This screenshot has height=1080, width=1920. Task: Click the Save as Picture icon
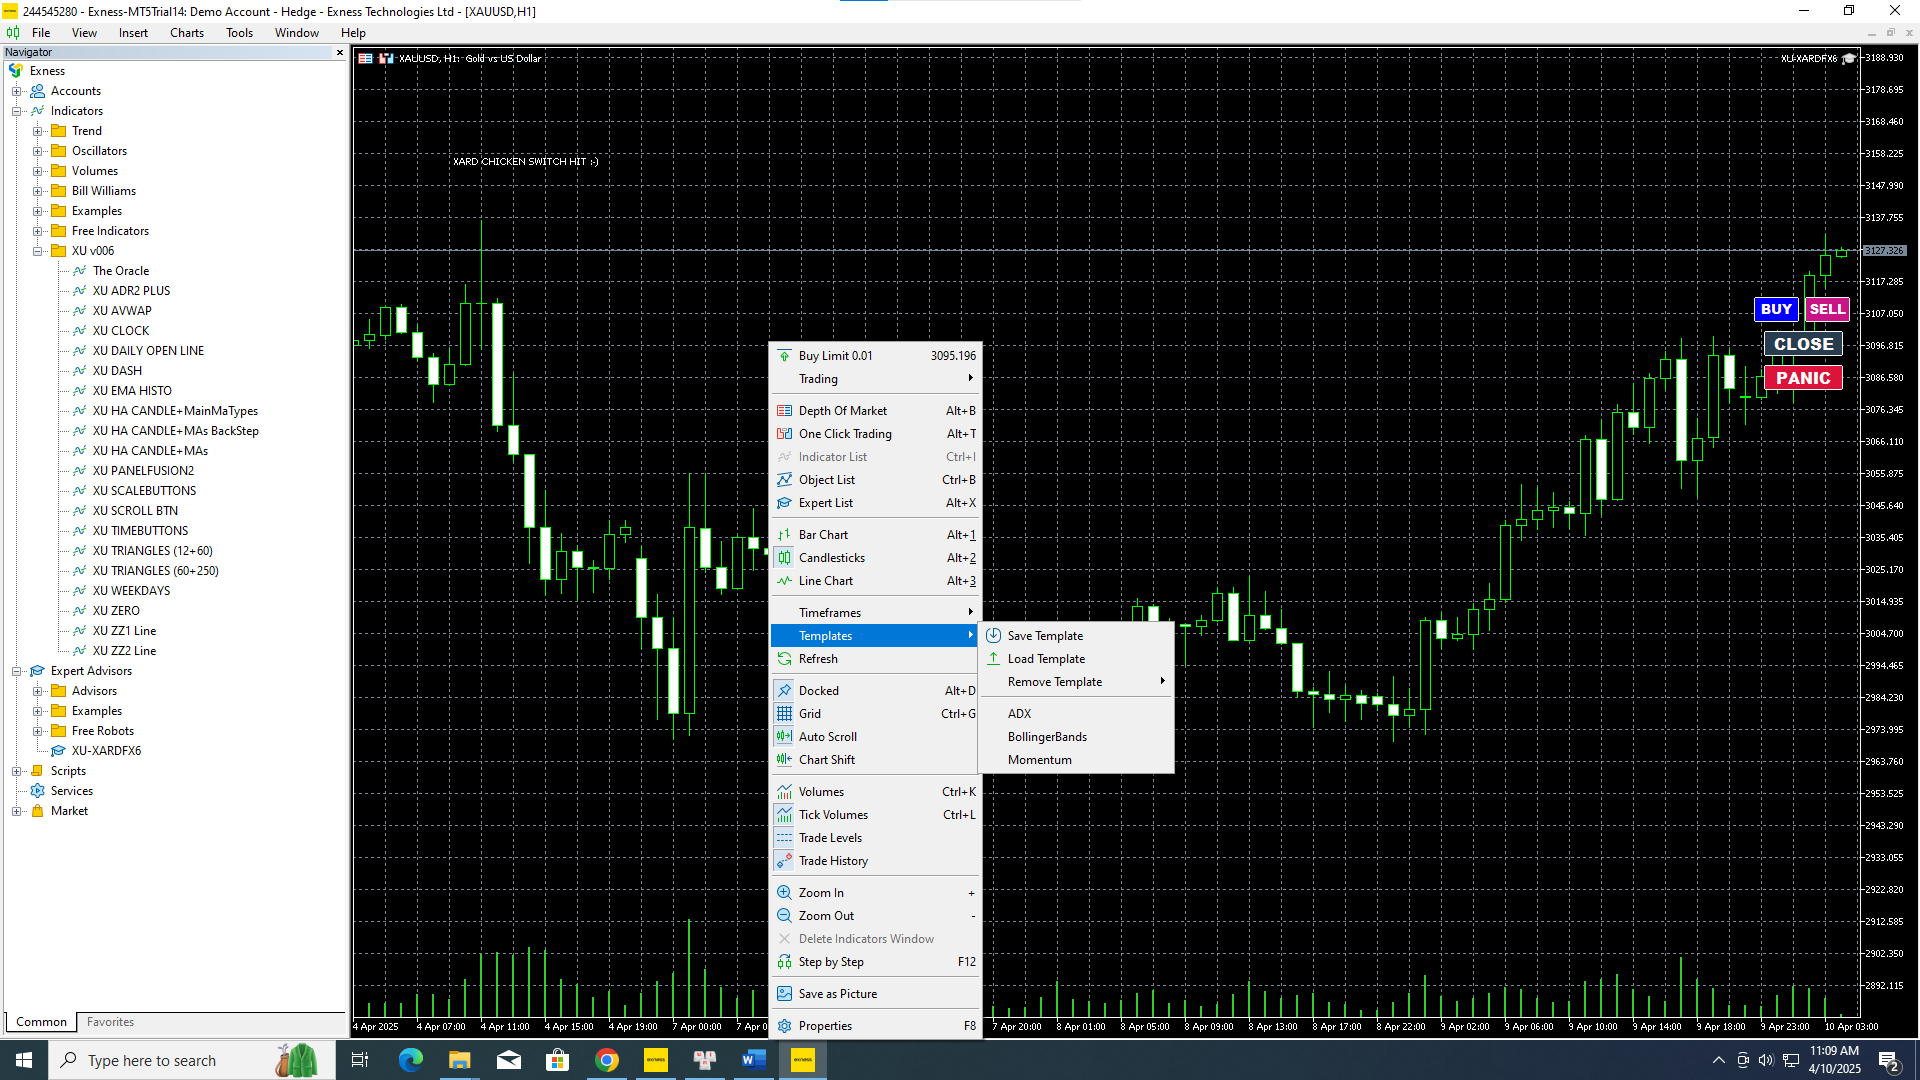[784, 994]
